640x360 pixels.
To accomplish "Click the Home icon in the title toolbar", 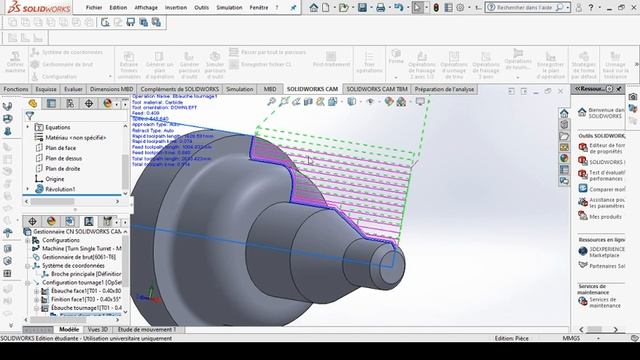I will [x=313, y=7].
